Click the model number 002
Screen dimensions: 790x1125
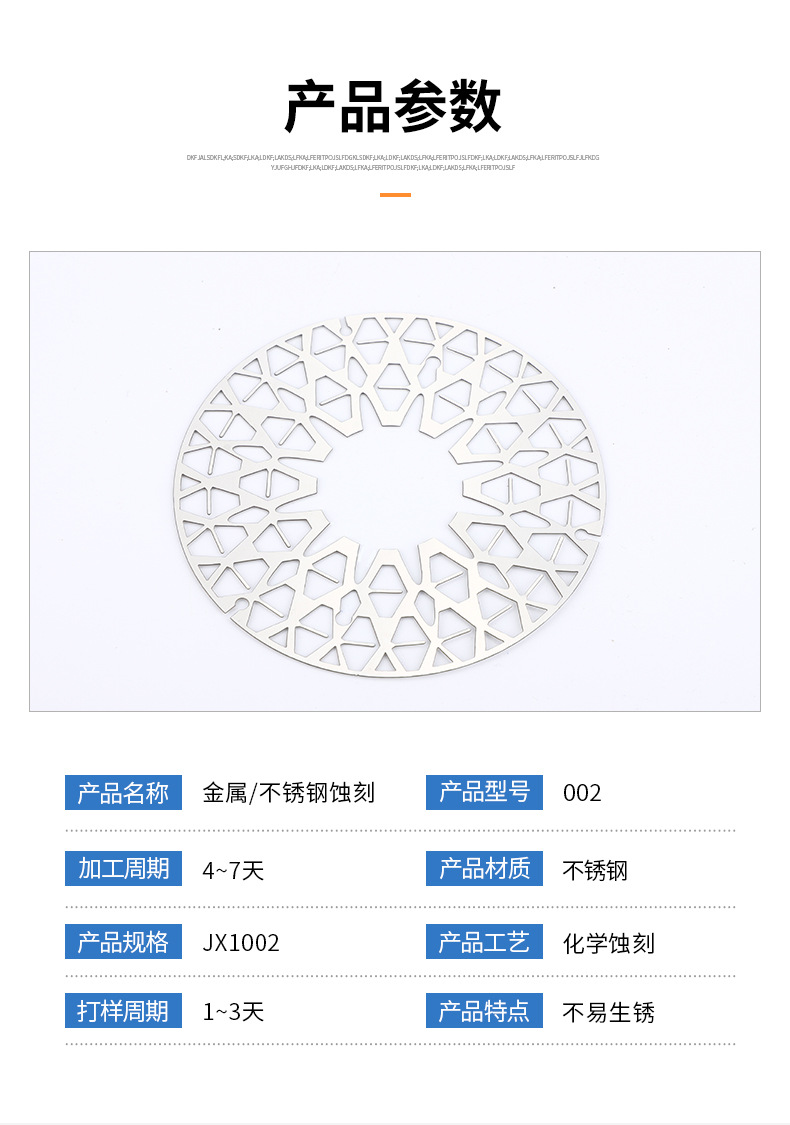[x=582, y=794]
